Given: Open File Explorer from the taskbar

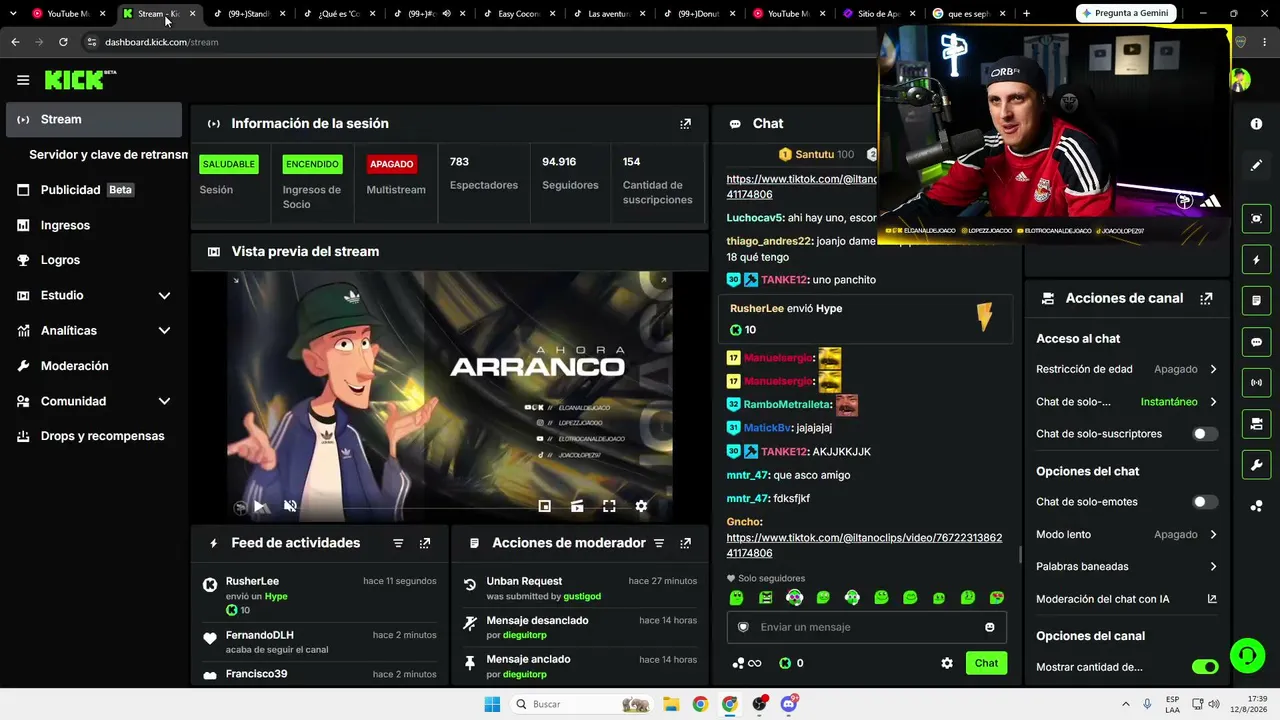Looking at the screenshot, I should (x=670, y=704).
